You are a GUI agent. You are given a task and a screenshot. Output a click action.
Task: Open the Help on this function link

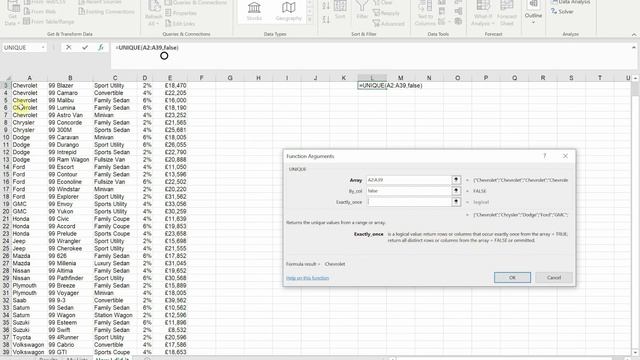[x=307, y=278]
